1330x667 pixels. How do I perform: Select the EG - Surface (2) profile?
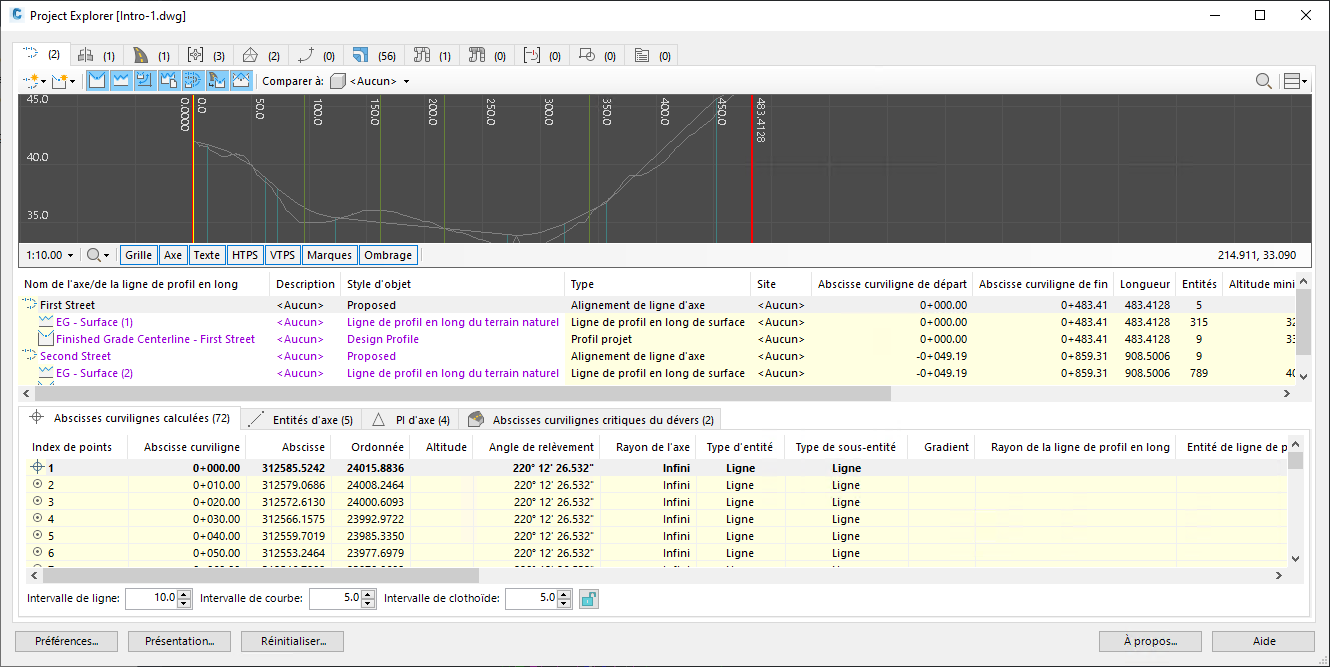(657, 373)
